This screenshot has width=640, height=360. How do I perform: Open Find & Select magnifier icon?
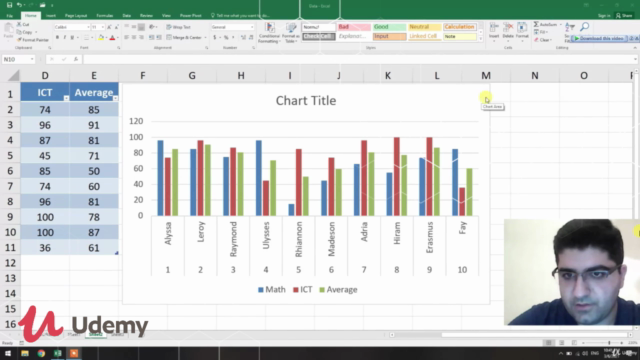coord(584,27)
